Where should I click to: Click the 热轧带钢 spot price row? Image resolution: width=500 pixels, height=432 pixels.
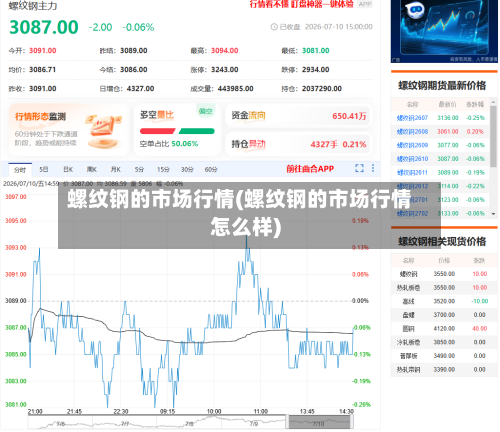coord(444,369)
